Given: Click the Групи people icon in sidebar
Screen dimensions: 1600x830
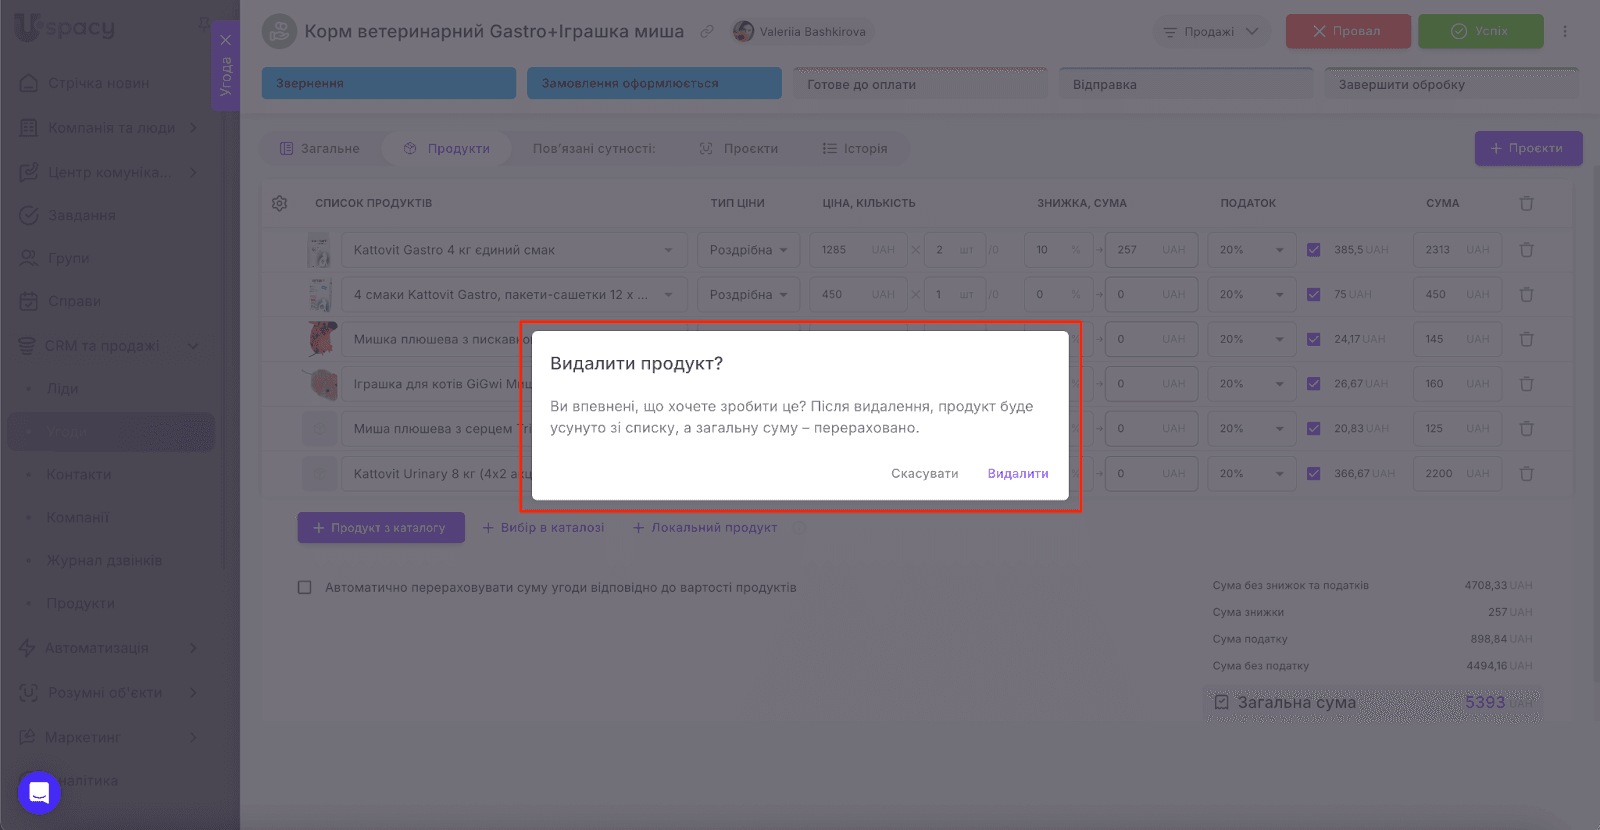Looking at the screenshot, I should coord(29,258).
